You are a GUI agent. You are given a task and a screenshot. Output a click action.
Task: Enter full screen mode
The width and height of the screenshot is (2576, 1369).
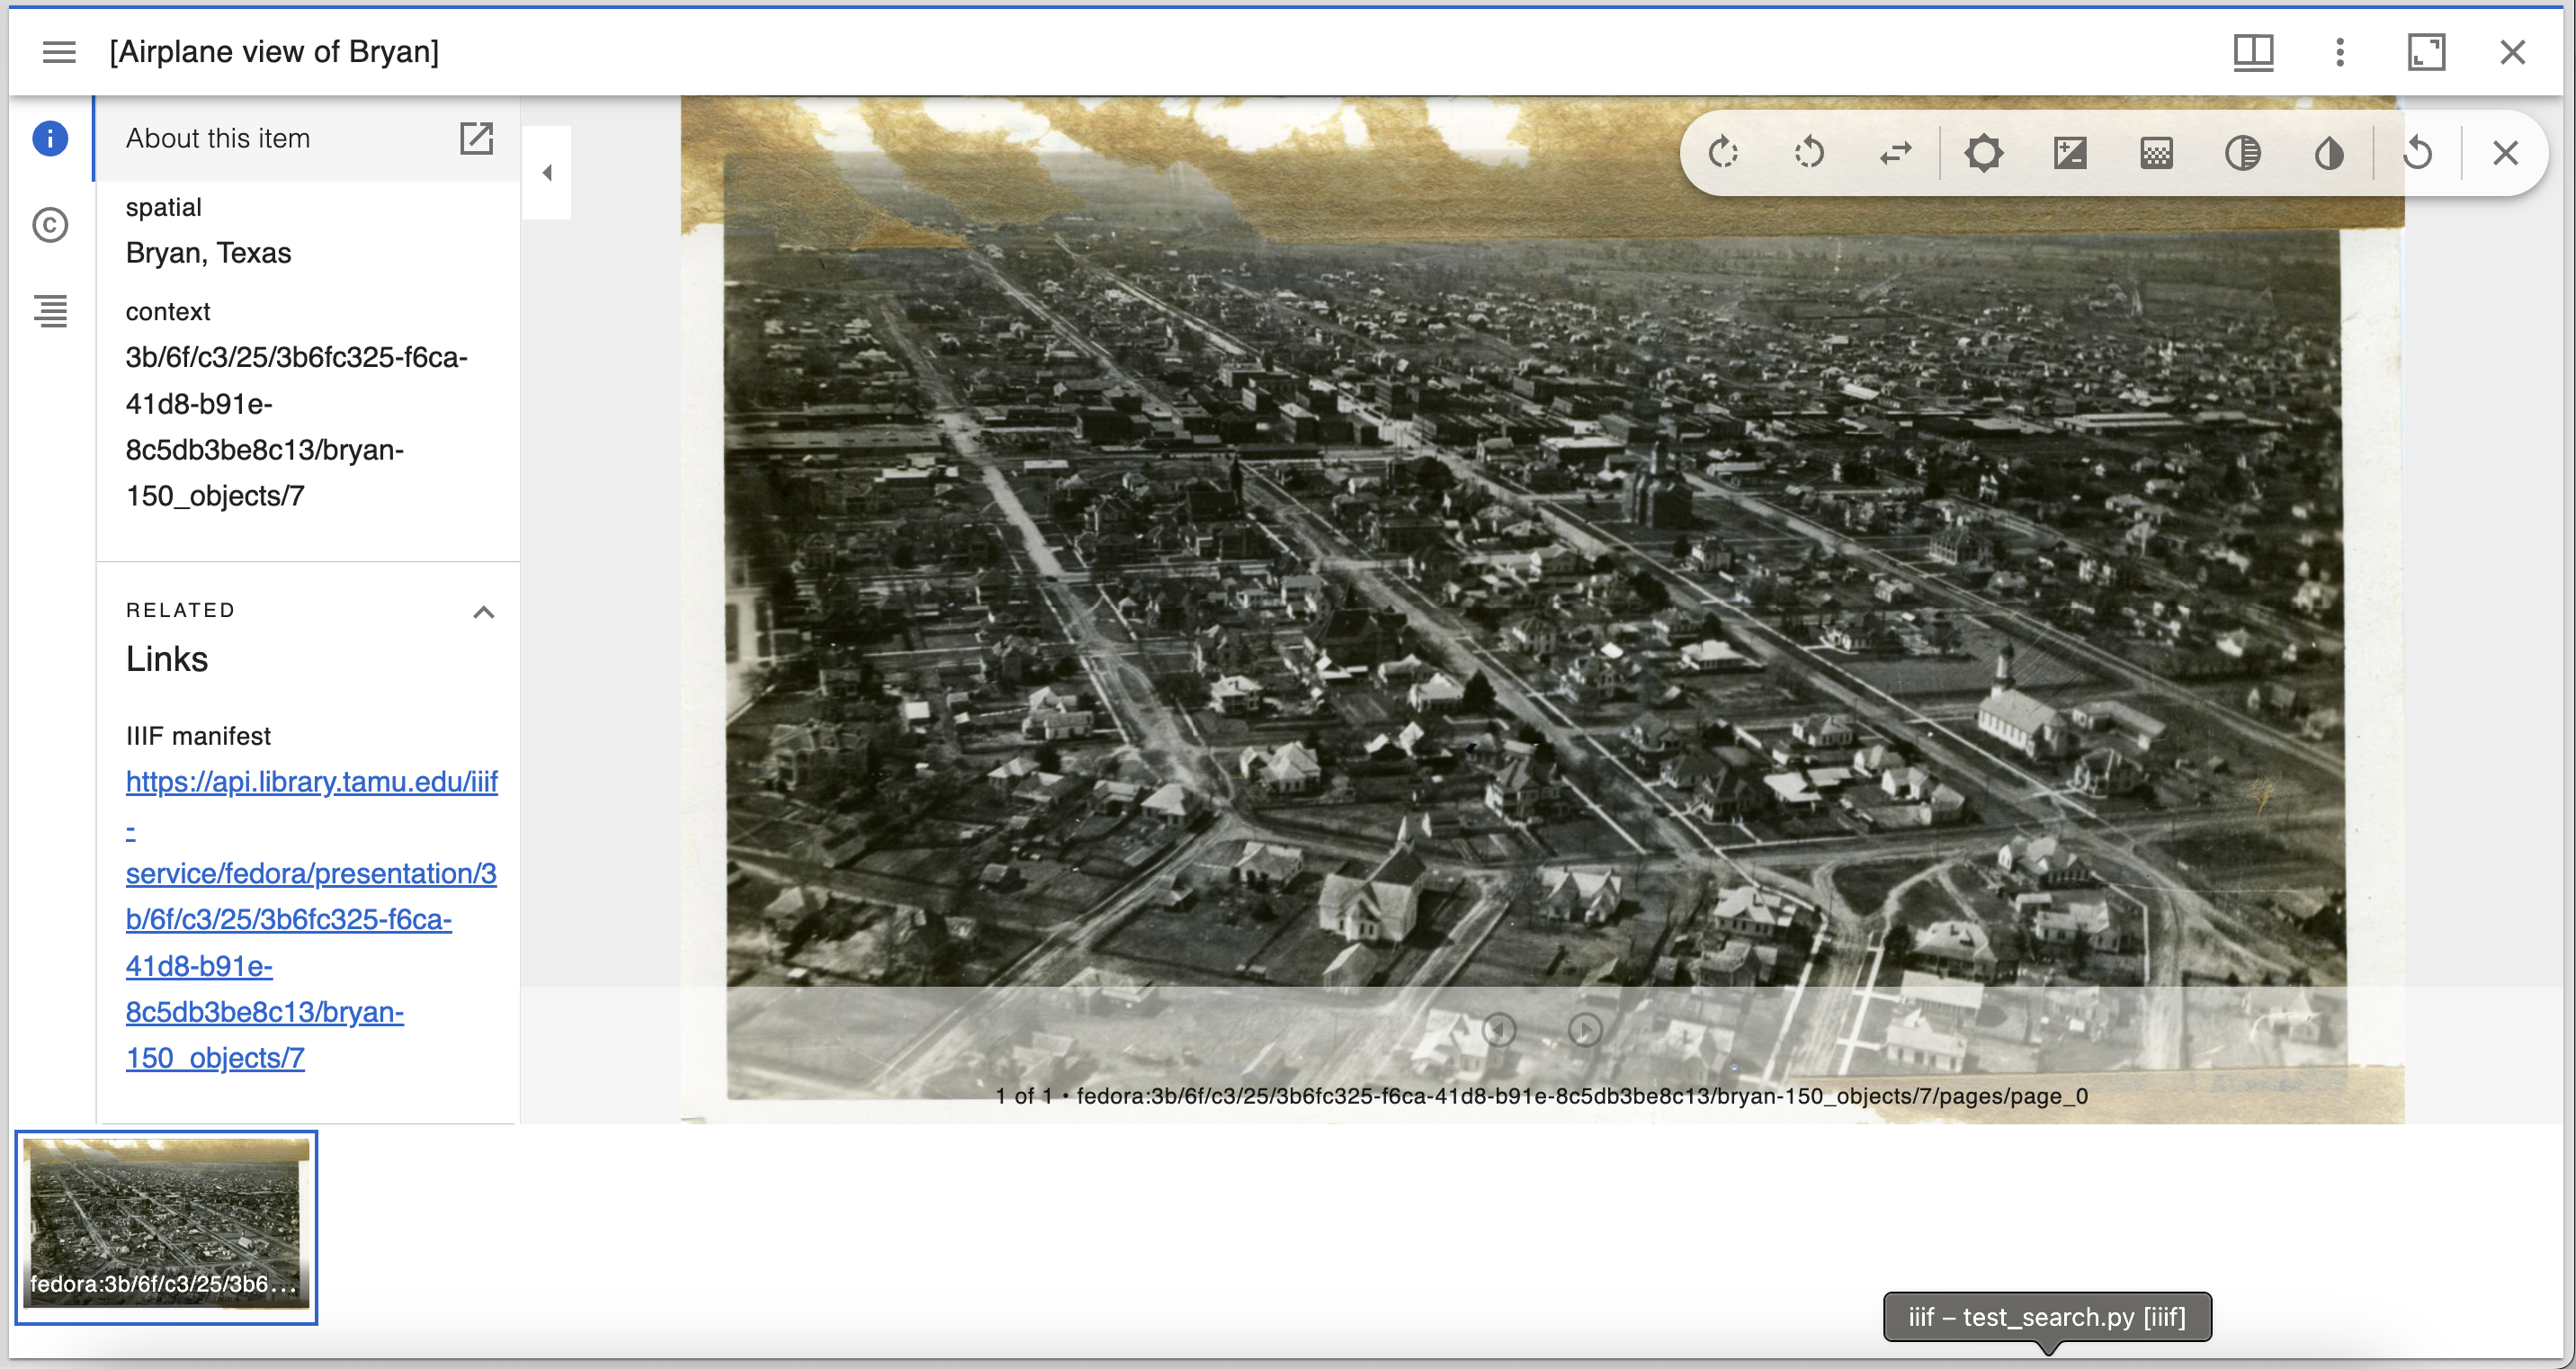(x=2427, y=52)
